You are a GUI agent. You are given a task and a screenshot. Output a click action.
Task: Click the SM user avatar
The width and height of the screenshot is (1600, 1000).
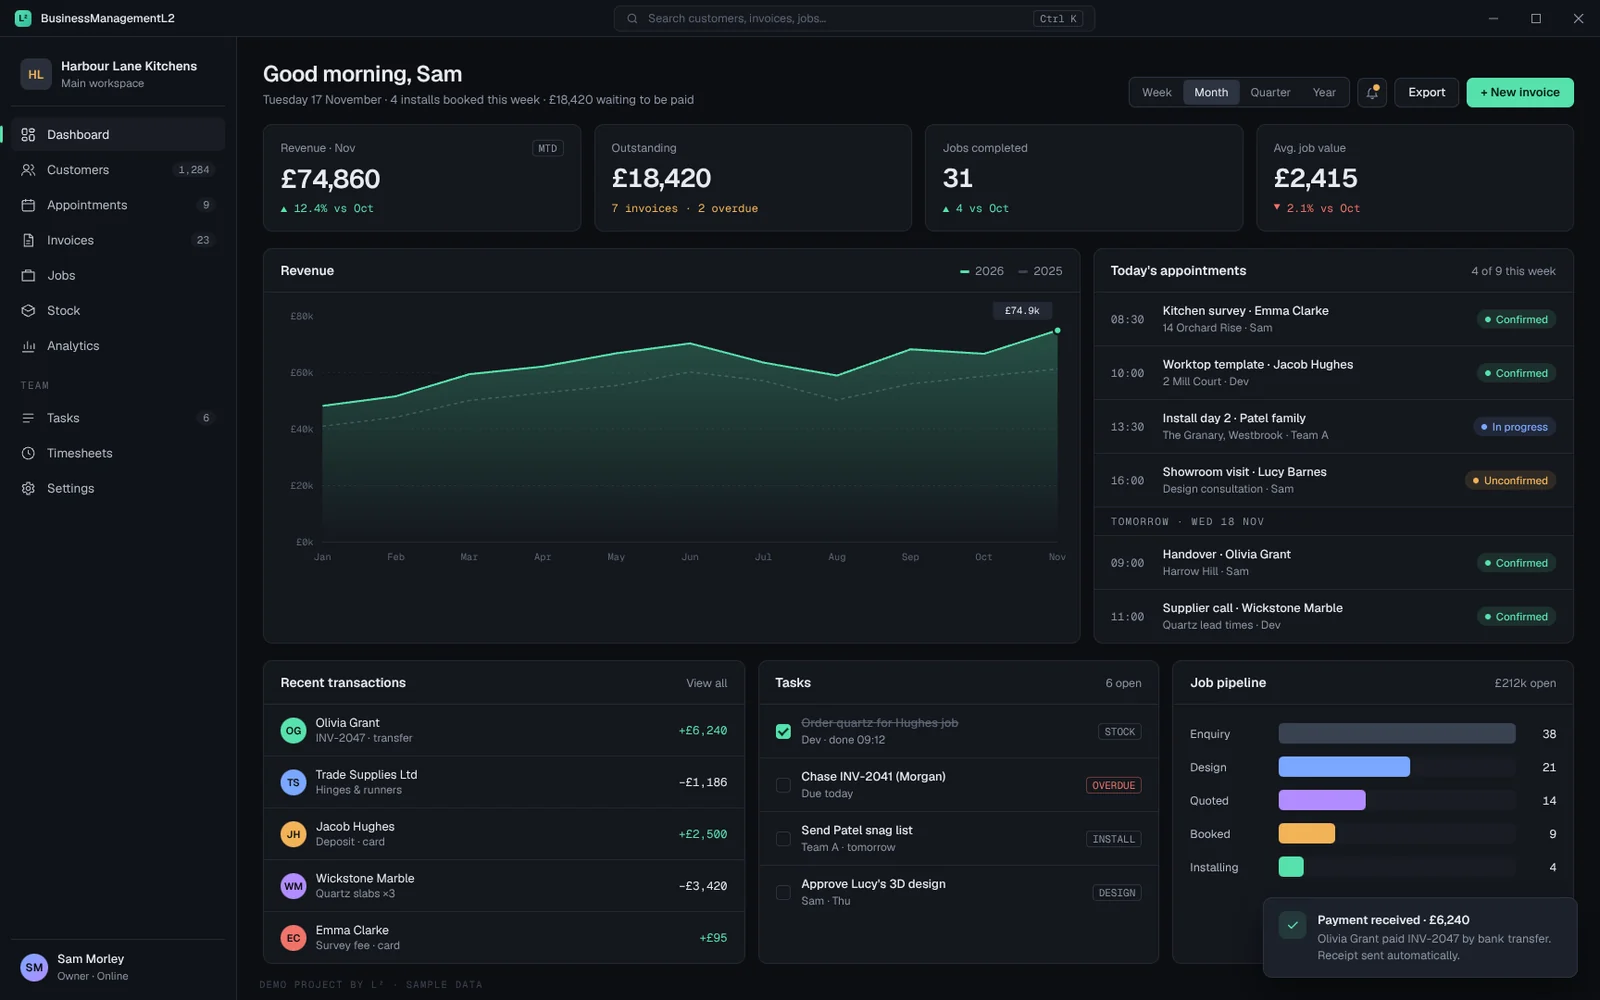click(34, 967)
